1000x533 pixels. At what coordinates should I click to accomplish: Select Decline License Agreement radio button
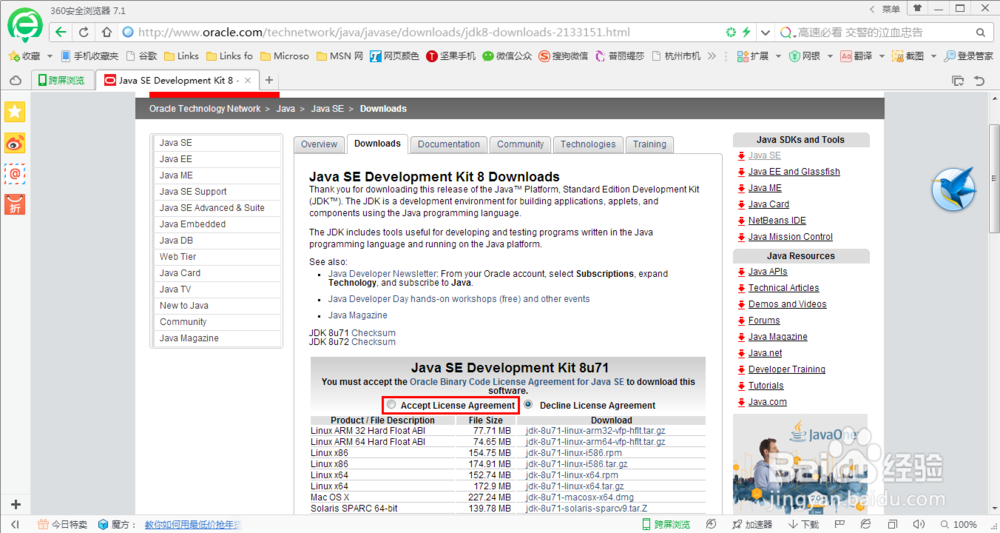pos(529,404)
